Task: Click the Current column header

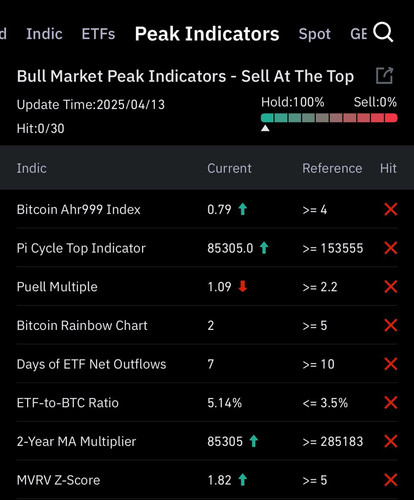Action: click(229, 168)
